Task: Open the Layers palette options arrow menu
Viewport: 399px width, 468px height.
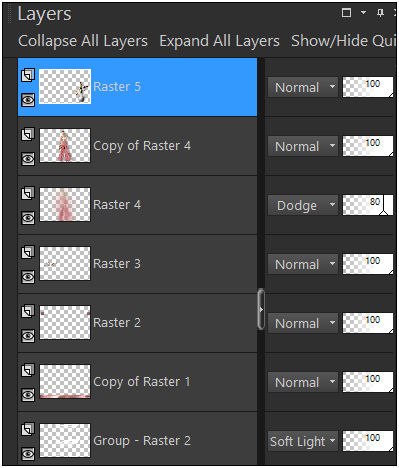Action: click(x=363, y=13)
